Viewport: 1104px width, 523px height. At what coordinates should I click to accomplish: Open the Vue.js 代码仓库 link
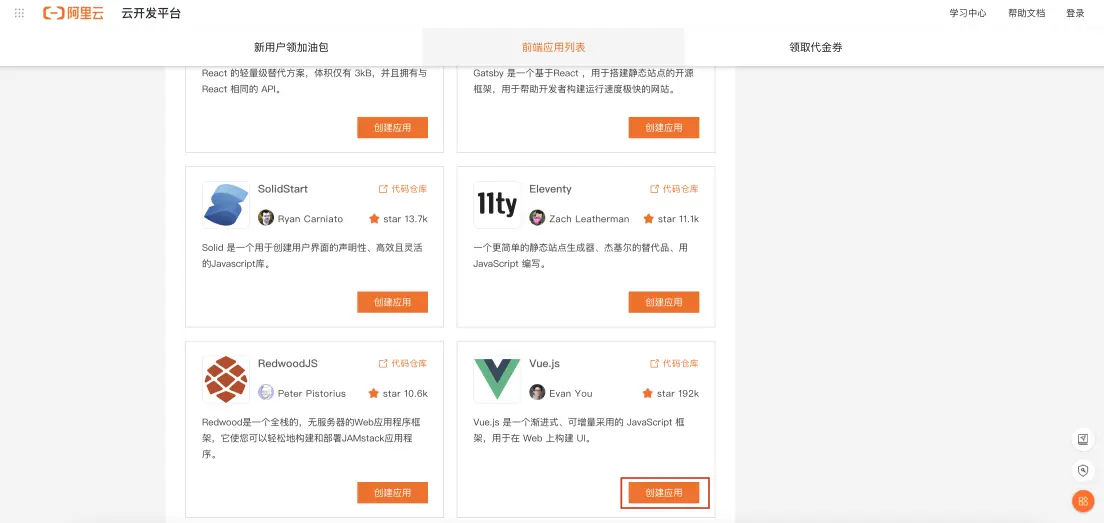675,363
